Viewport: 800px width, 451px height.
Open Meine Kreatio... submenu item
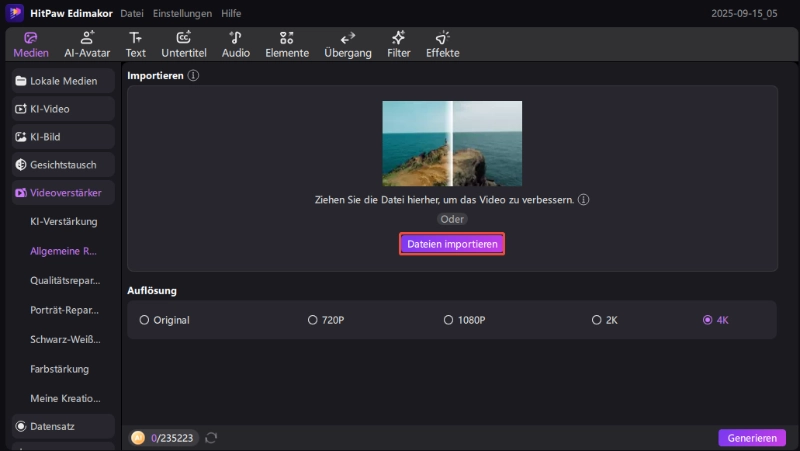pos(65,398)
